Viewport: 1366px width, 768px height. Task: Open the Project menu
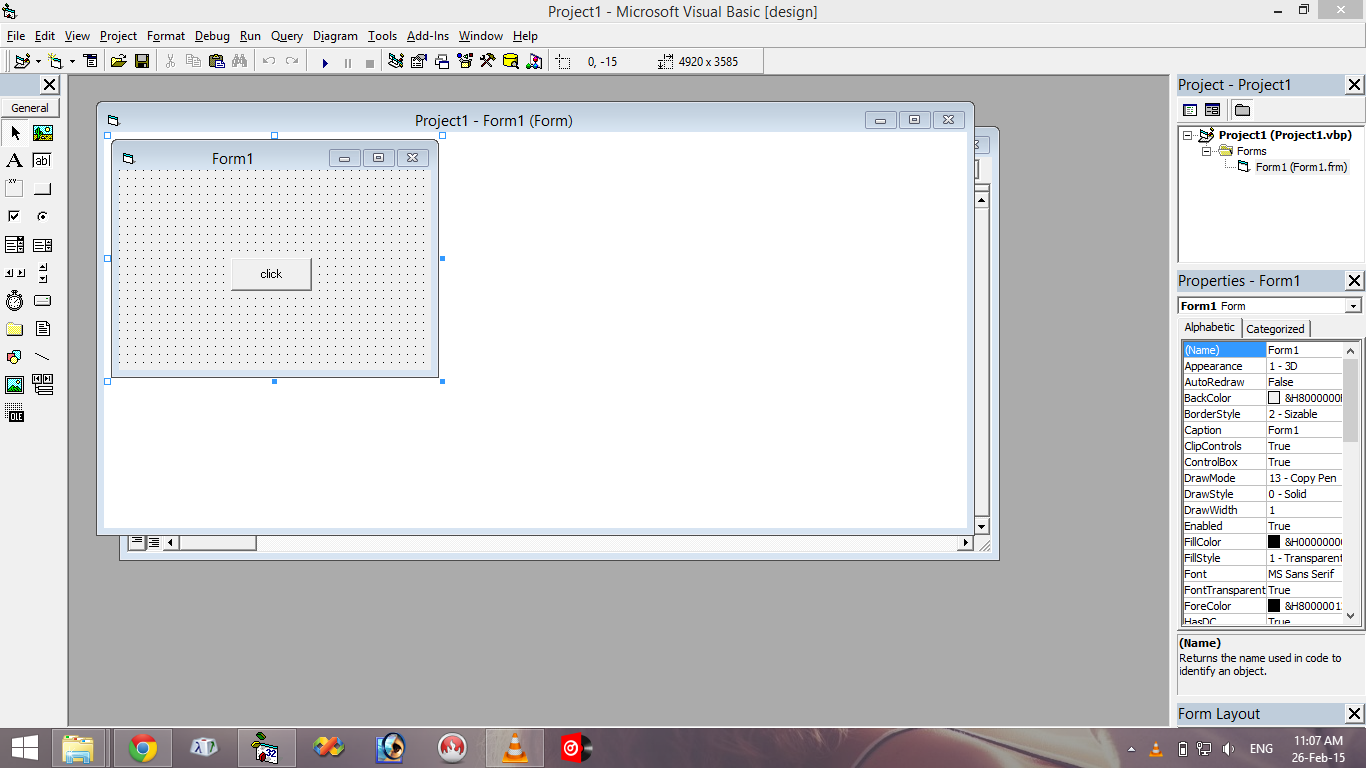(118, 36)
